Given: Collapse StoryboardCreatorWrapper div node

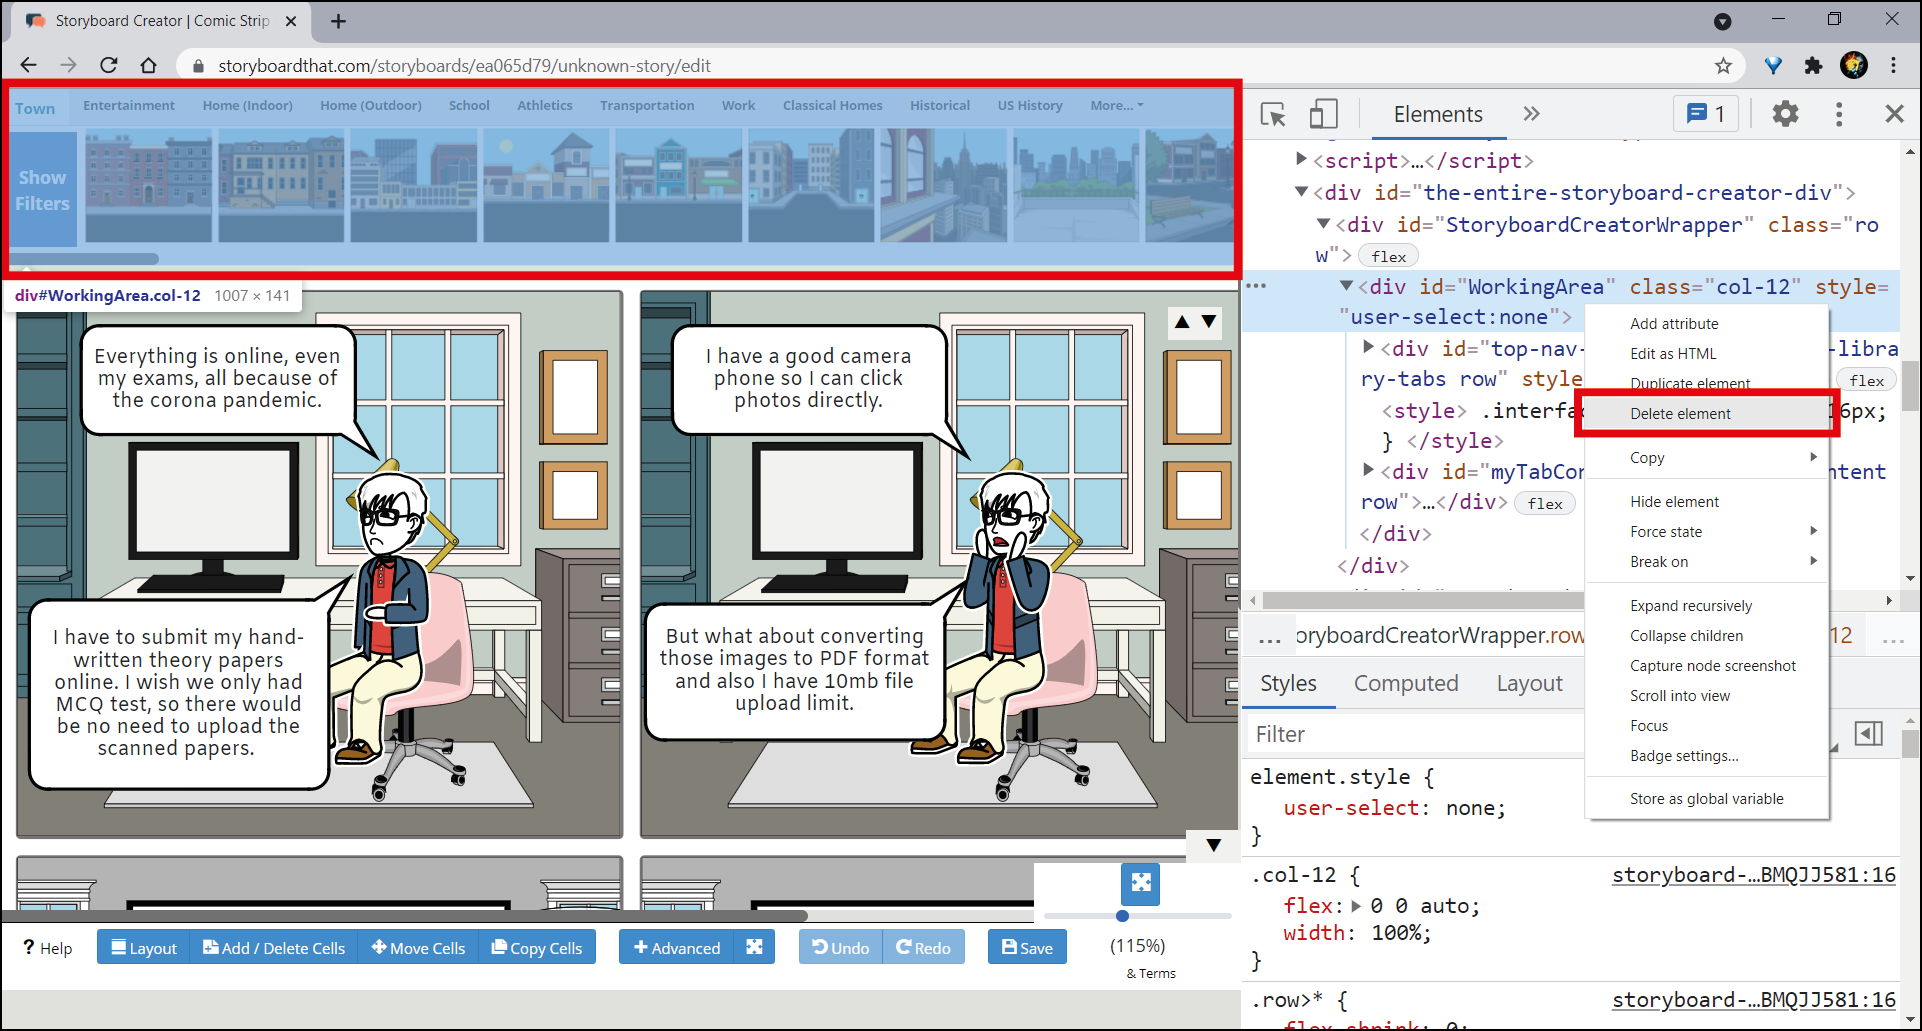Looking at the screenshot, I should click(x=1323, y=223).
